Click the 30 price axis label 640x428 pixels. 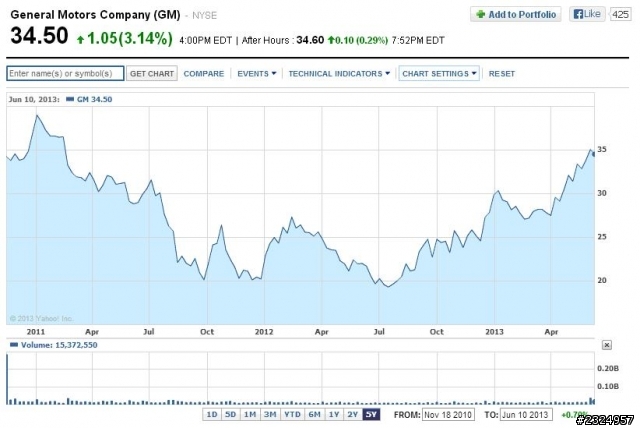[x=602, y=193]
